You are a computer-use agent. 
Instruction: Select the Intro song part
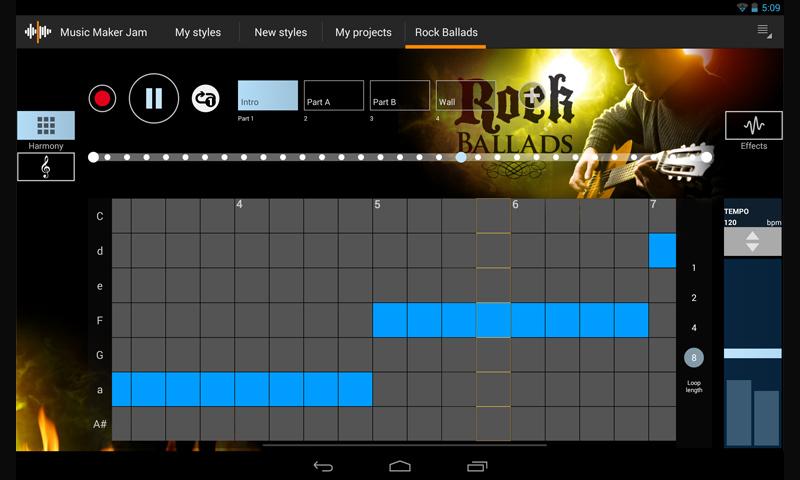268,95
